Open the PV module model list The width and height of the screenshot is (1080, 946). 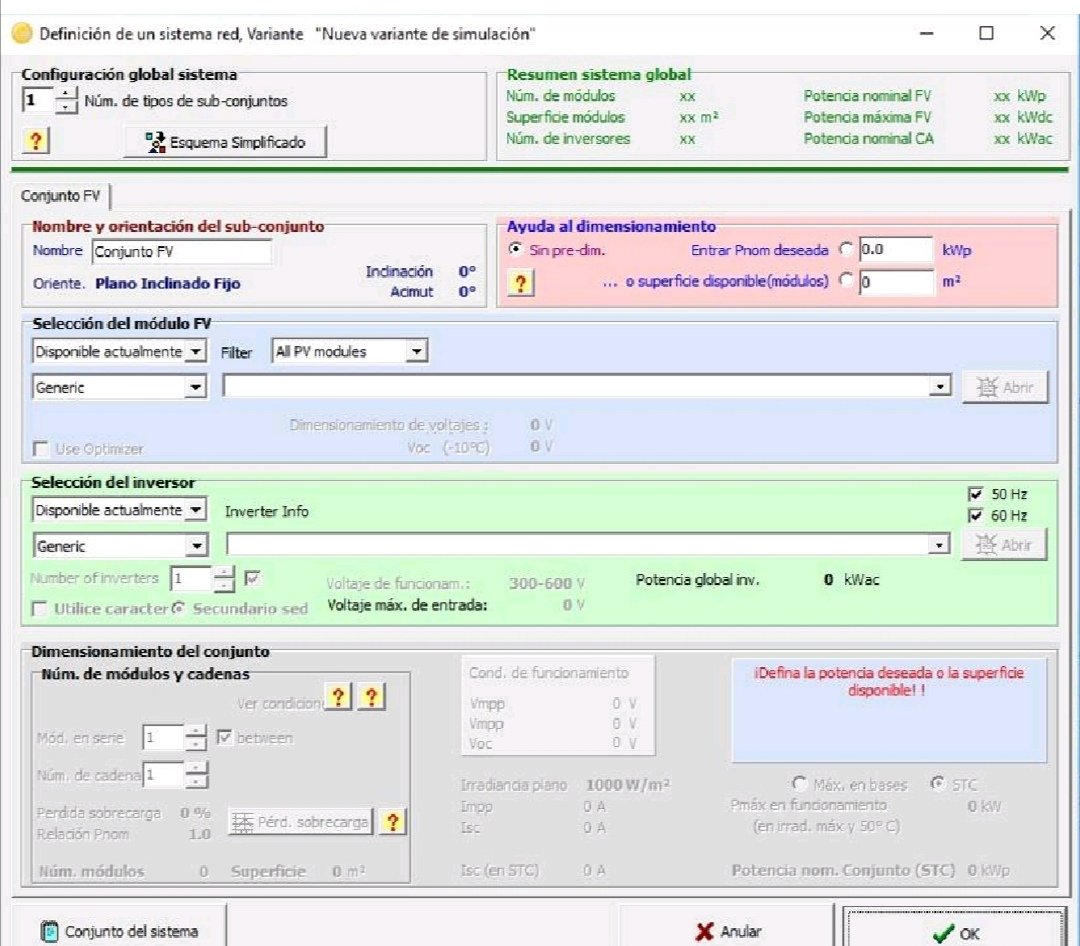939,387
